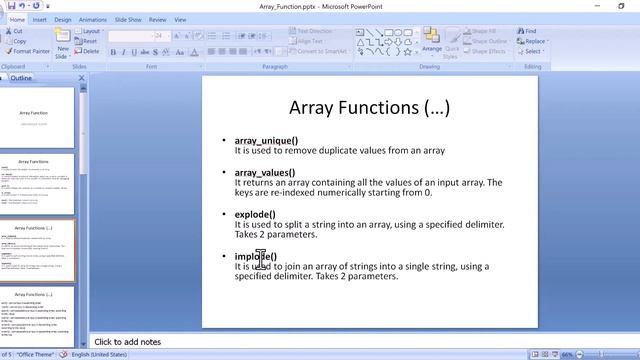The width and height of the screenshot is (640, 360).
Task: Toggle underline formatting
Action: 134,52
